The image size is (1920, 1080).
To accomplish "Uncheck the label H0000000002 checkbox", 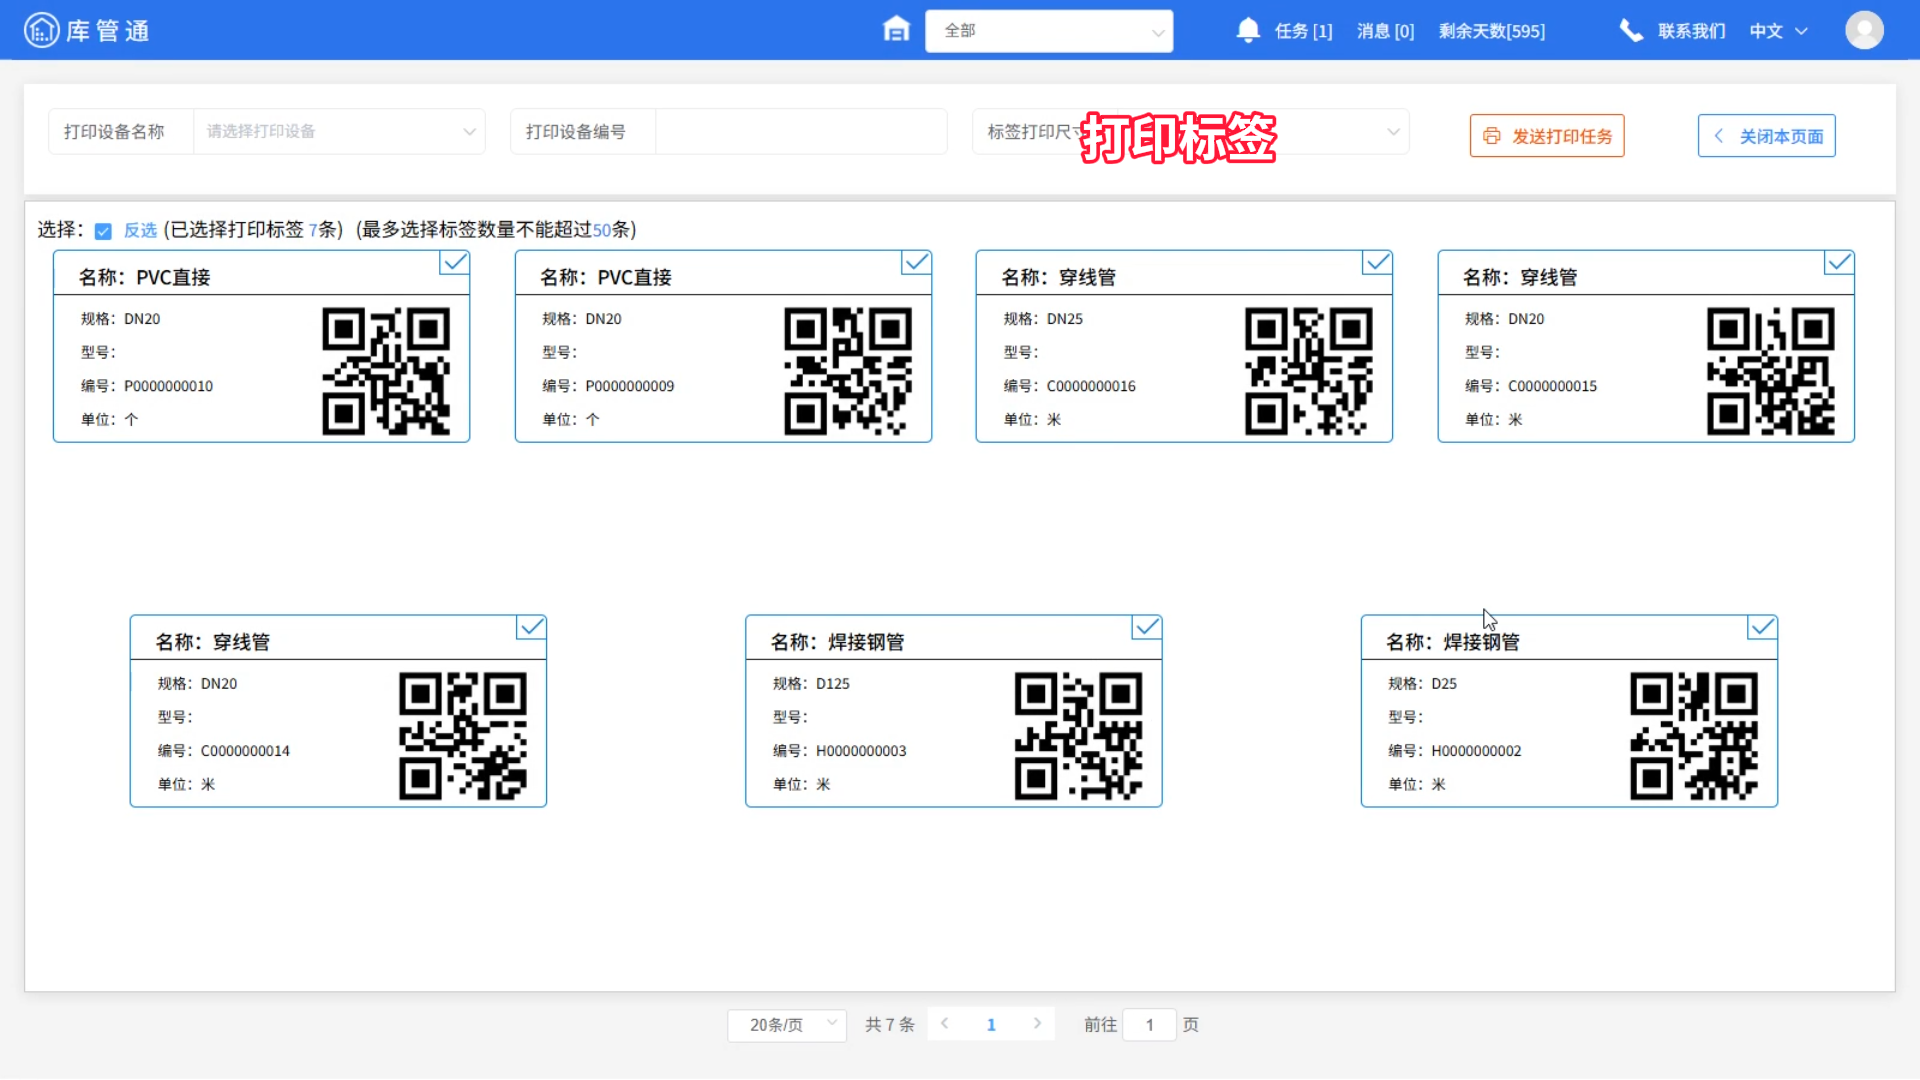I will 1762,627.
